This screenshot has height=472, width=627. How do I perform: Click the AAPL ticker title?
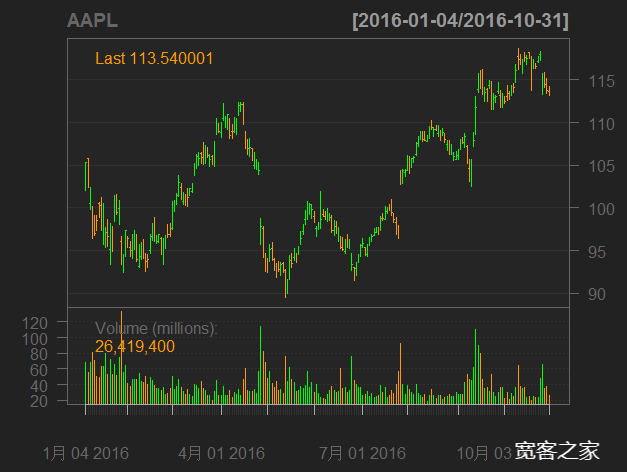click(x=92, y=21)
